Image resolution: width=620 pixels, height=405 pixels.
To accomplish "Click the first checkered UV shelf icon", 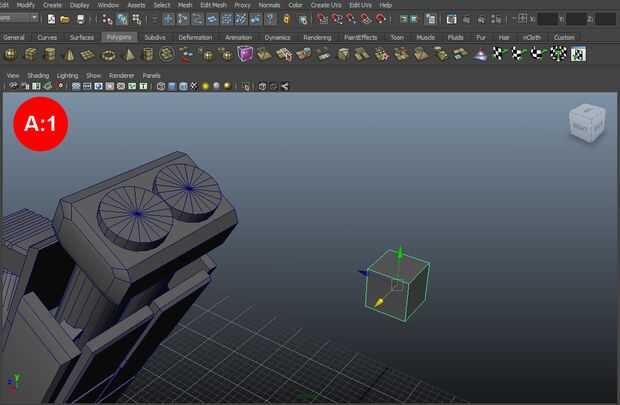I will click(500, 54).
